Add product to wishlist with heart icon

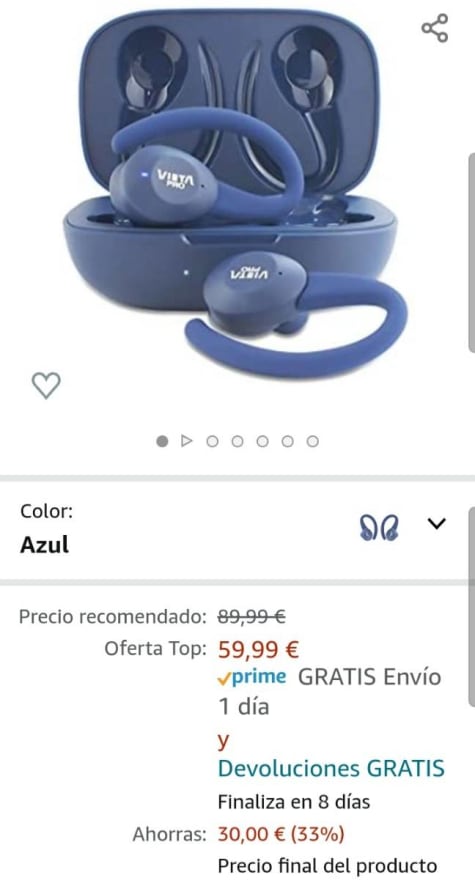pyautogui.click(x=46, y=385)
